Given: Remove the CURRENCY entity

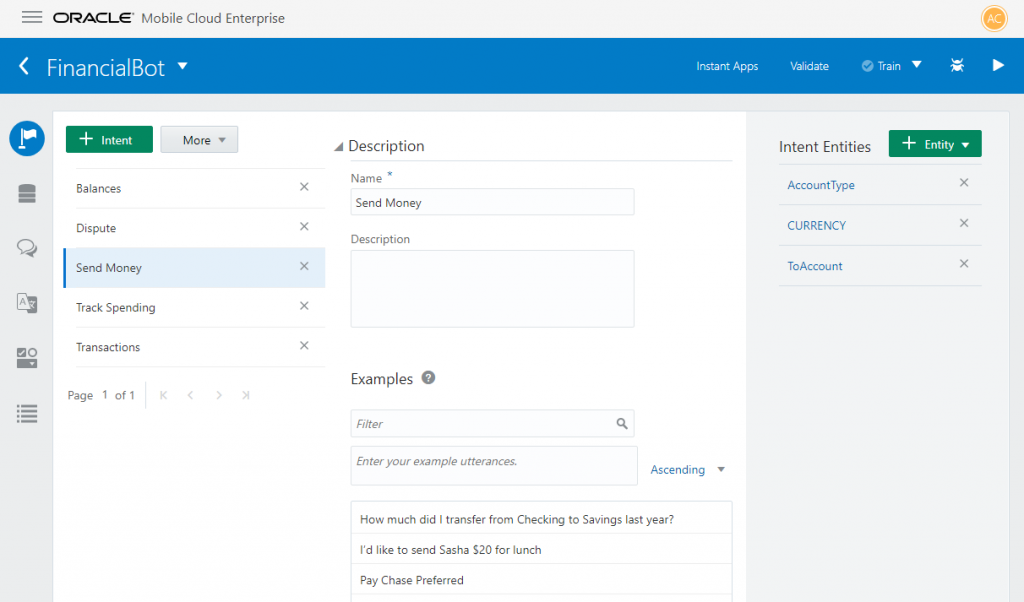Looking at the screenshot, I should pos(964,223).
